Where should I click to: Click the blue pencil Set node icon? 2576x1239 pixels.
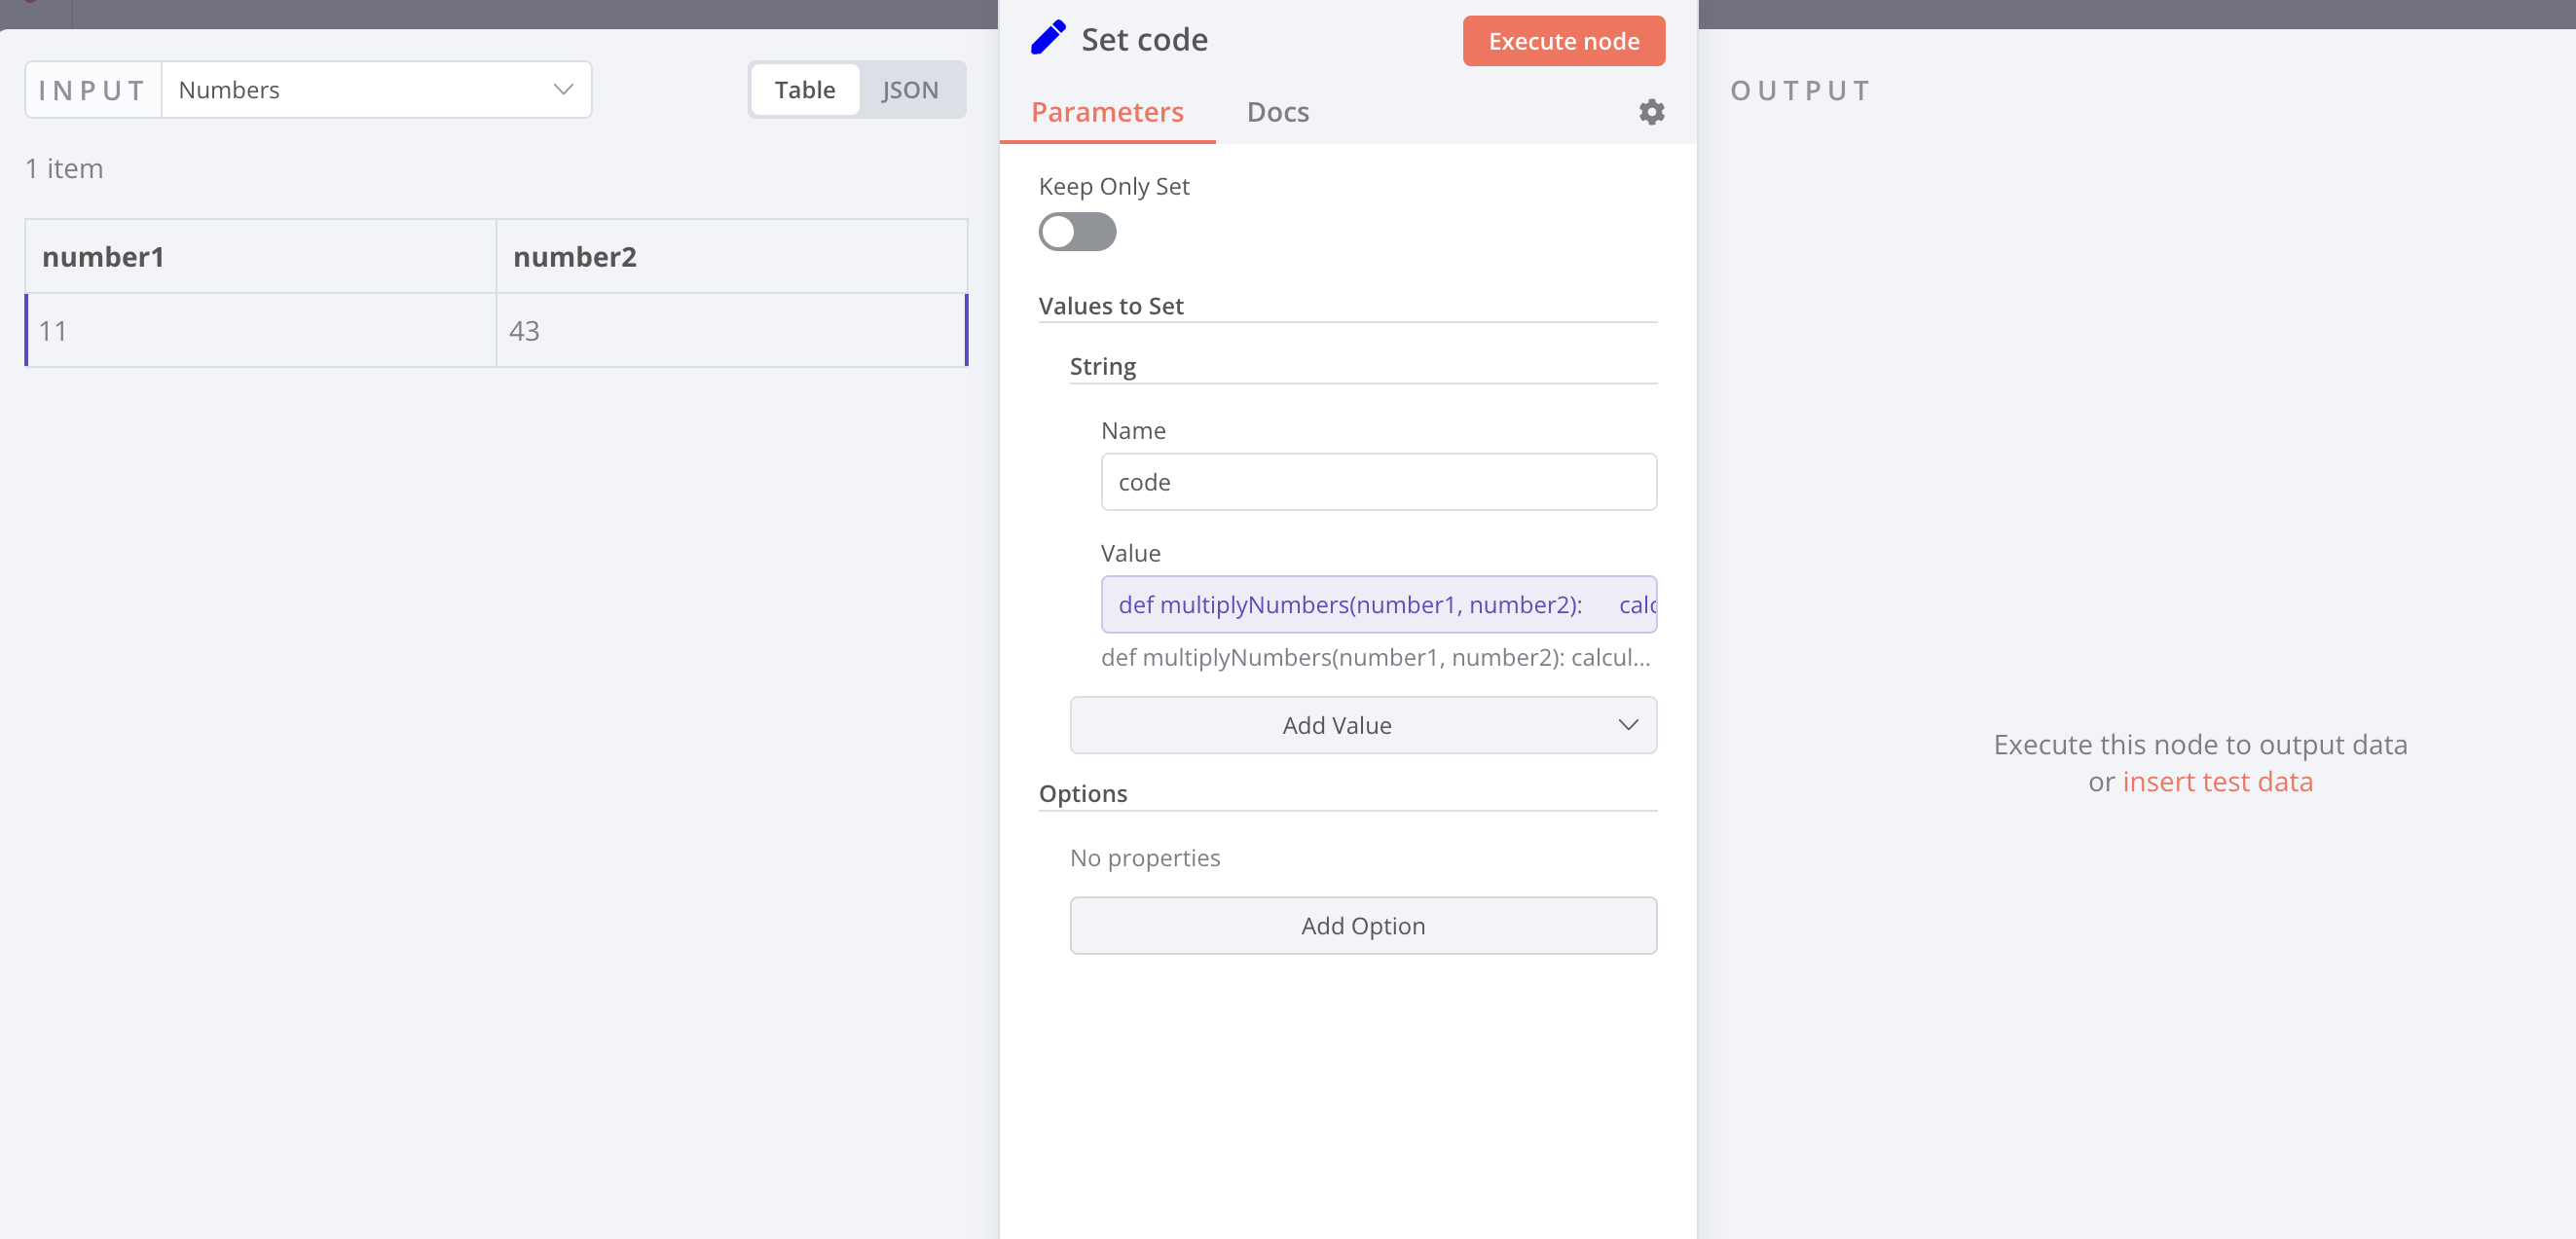(1048, 39)
